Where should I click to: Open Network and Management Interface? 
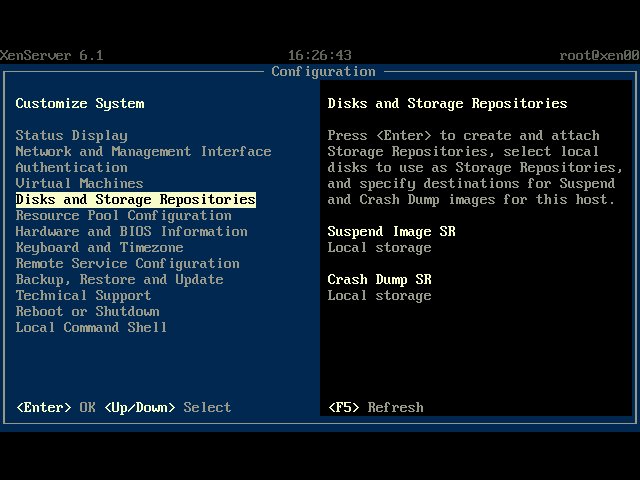[143, 151]
